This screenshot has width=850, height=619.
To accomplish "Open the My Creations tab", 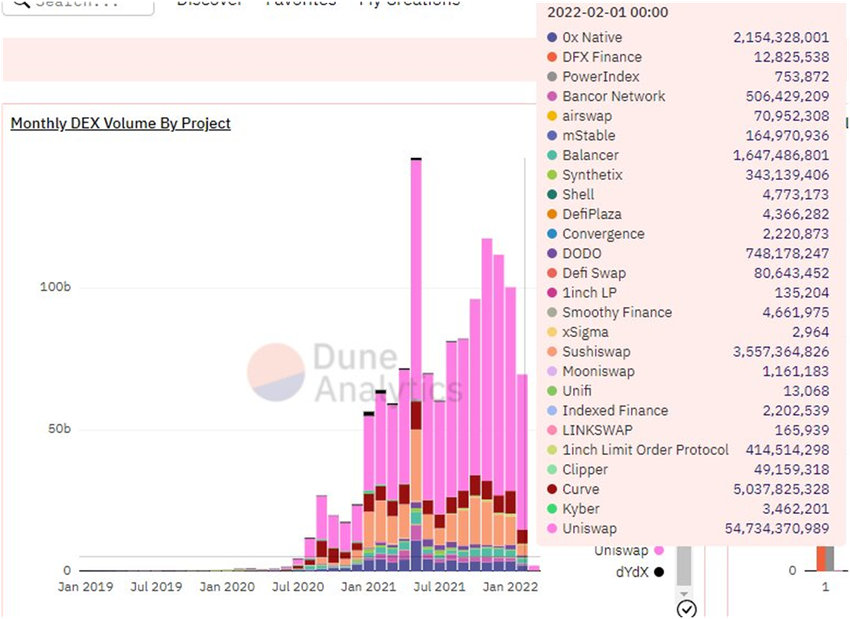I will (410, 2).
